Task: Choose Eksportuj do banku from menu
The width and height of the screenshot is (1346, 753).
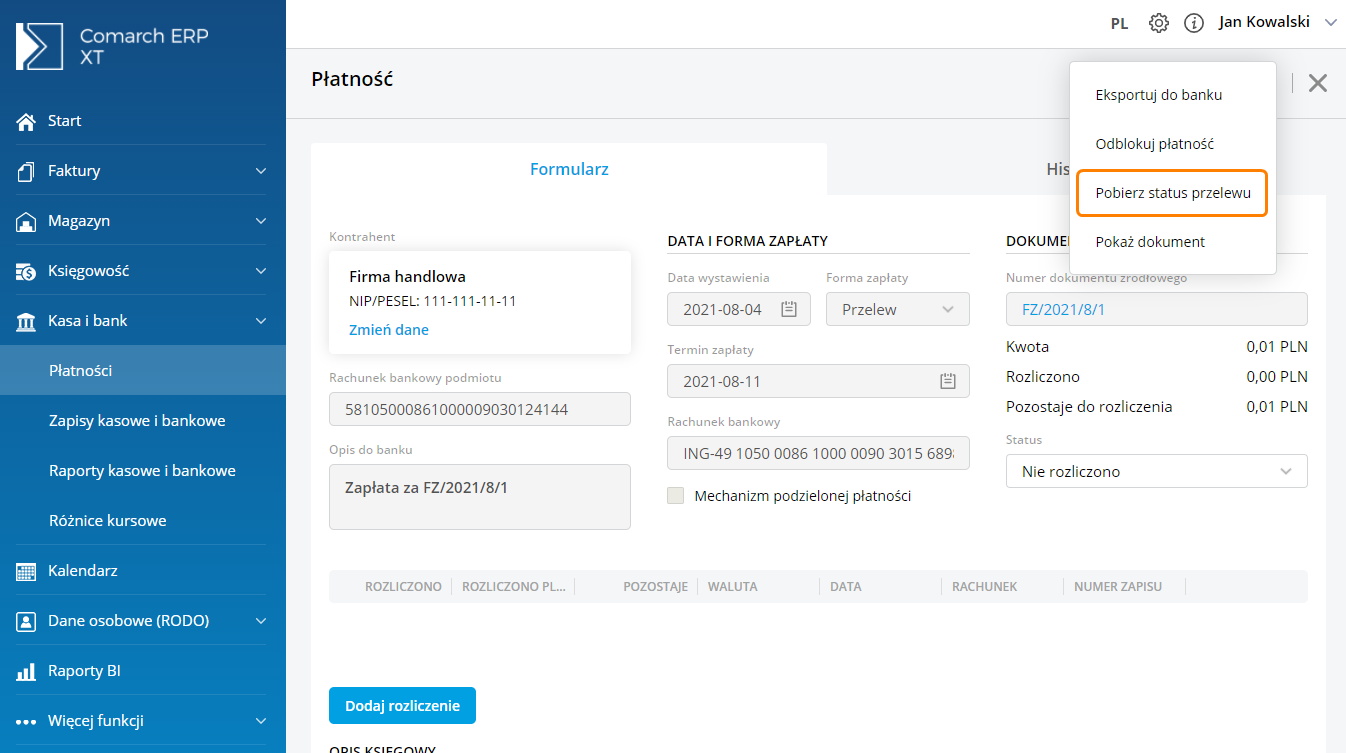Action: pos(1158,95)
